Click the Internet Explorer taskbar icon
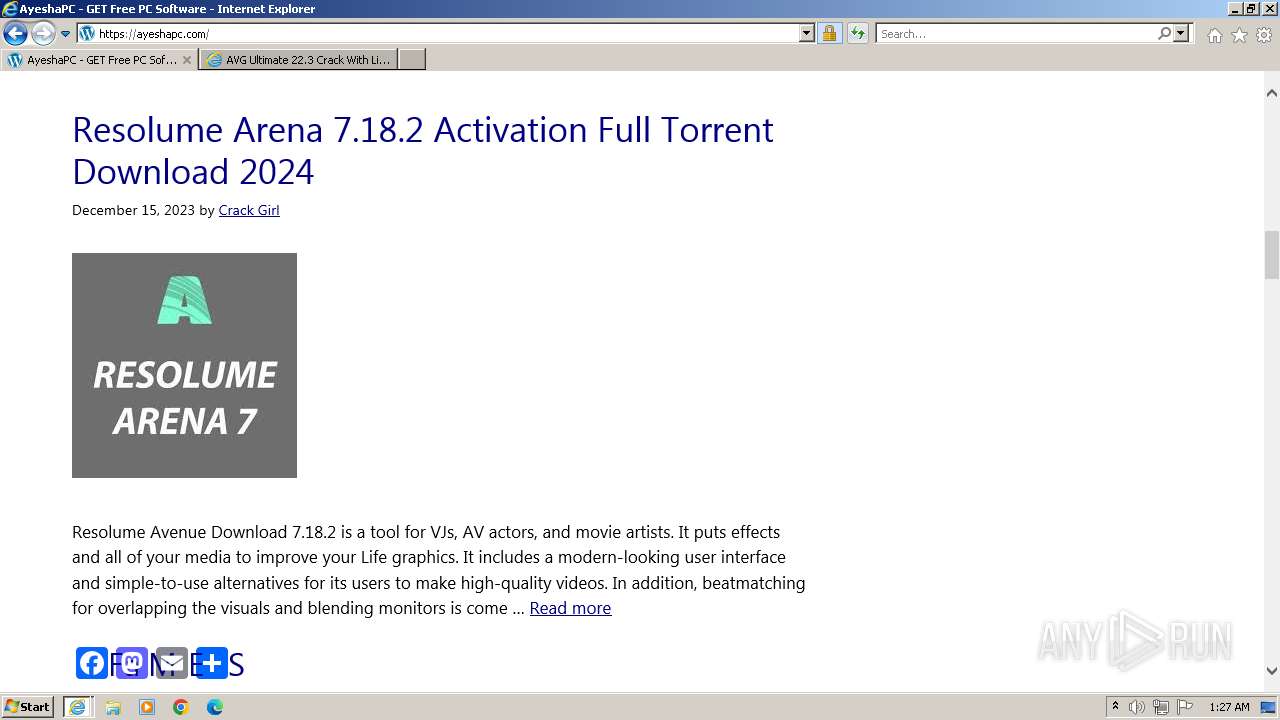Viewport: 1280px width, 720px height. click(77, 707)
